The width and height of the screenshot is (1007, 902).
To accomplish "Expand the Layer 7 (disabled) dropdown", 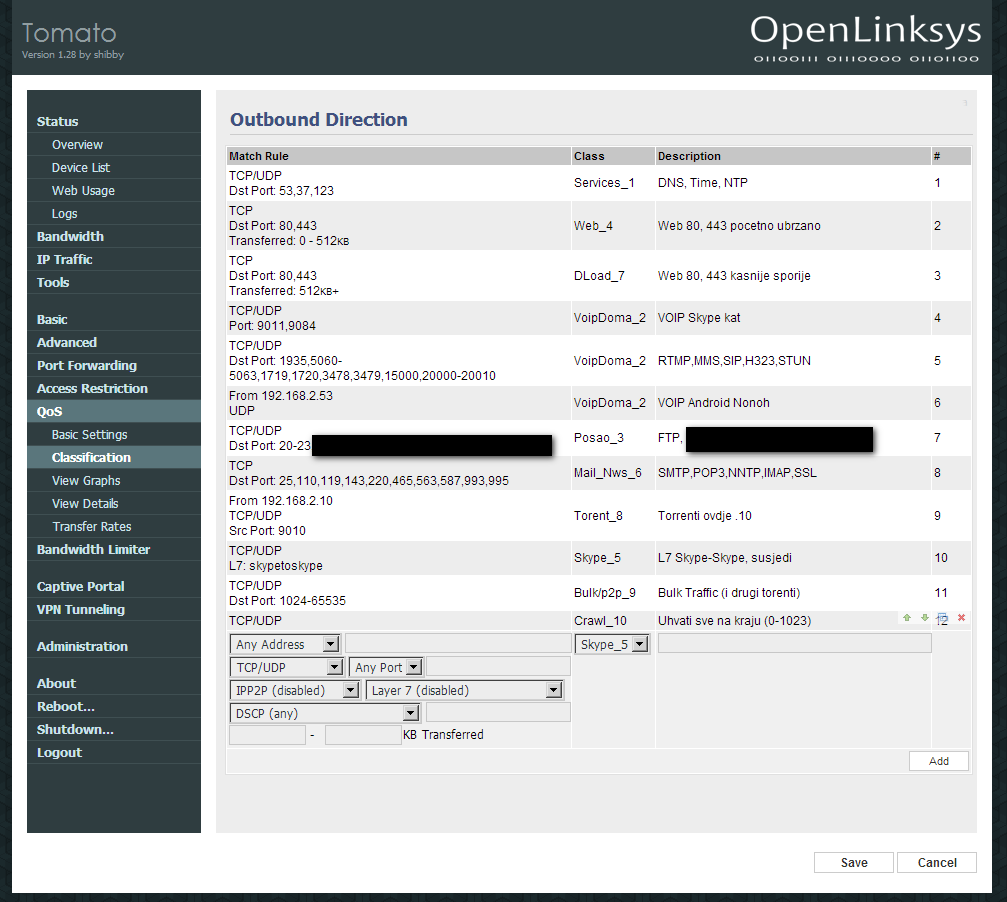I will click(465, 690).
